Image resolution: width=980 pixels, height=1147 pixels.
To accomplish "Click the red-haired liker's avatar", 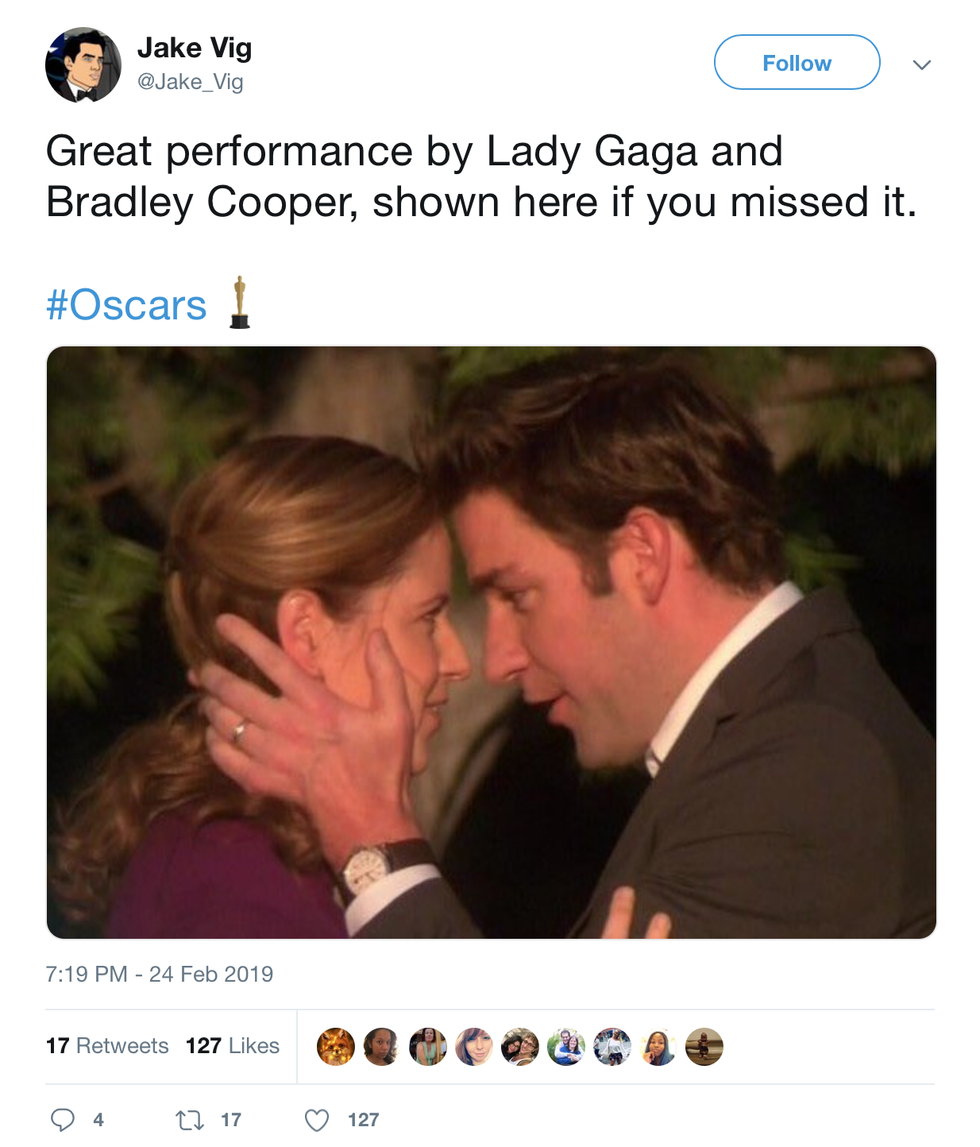I will (474, 1047).
